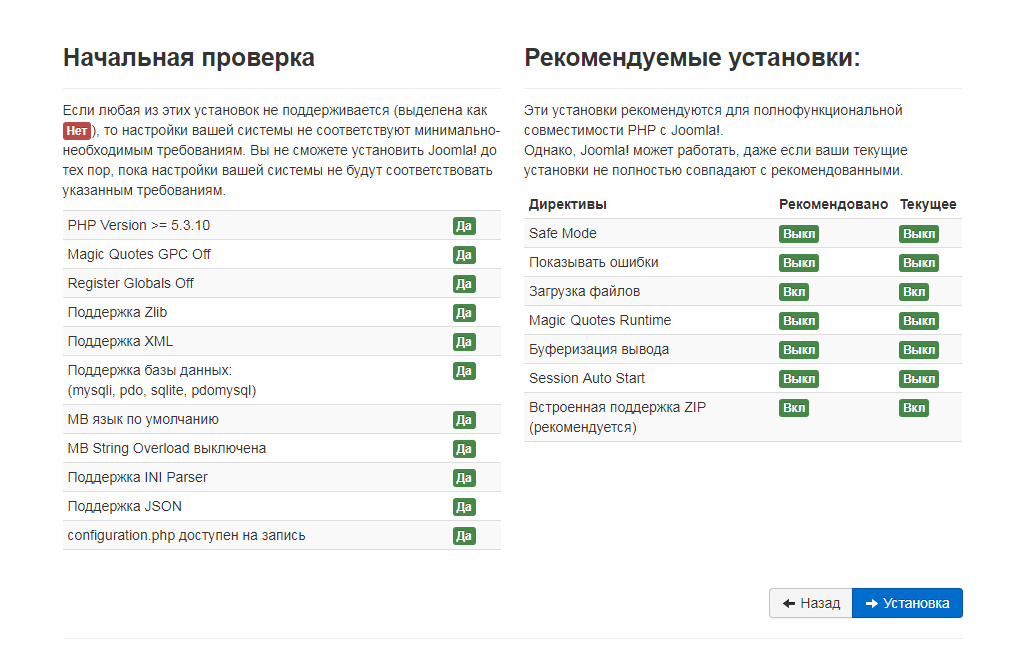Click the PHP Version >= 5.3.10 row label
Viewport: 1020px width, 660px height.
[139, 226]
